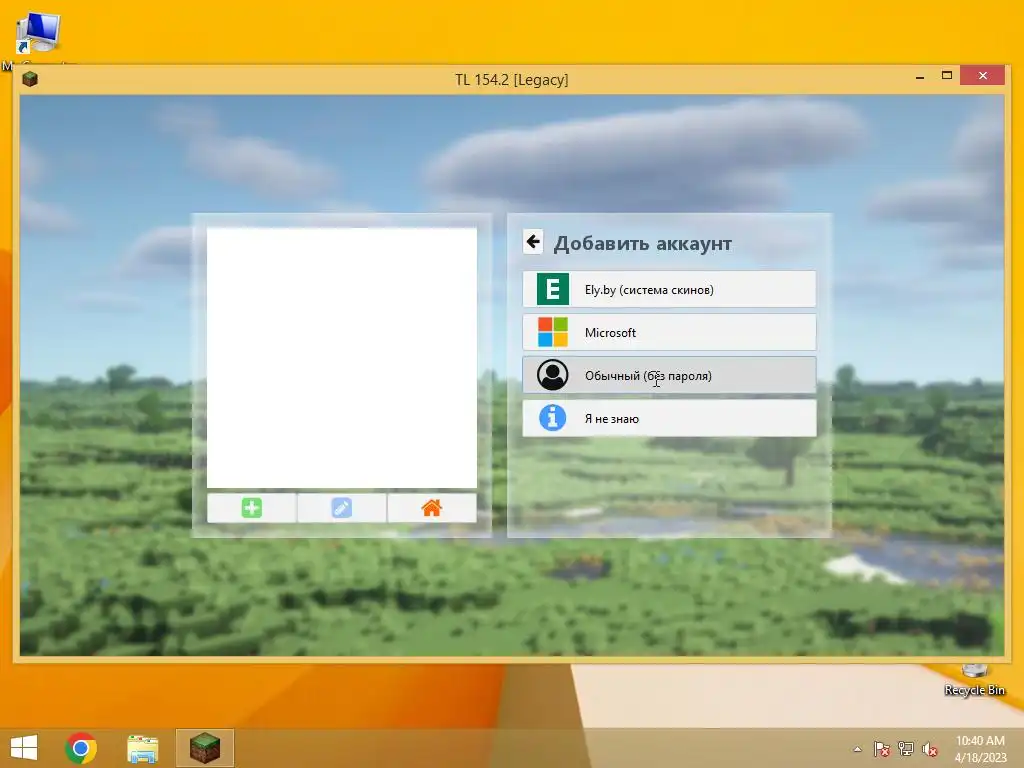The image size is (1024, 768).
Task: Click the blue pencil edit account button
Action: pos(342,508)
